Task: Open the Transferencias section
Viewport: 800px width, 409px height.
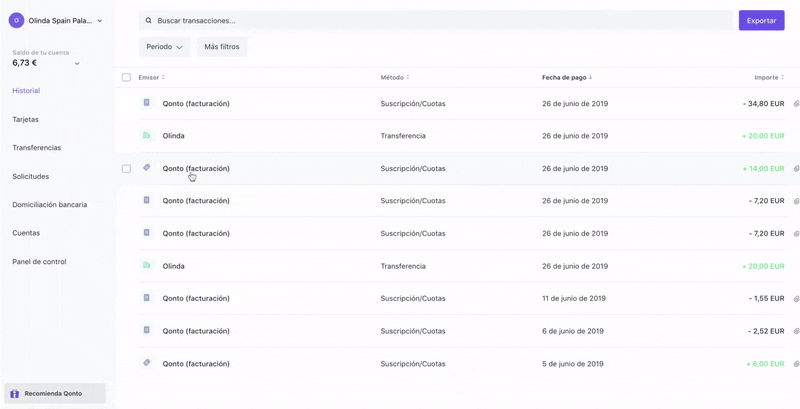Action: click(37, 148)
